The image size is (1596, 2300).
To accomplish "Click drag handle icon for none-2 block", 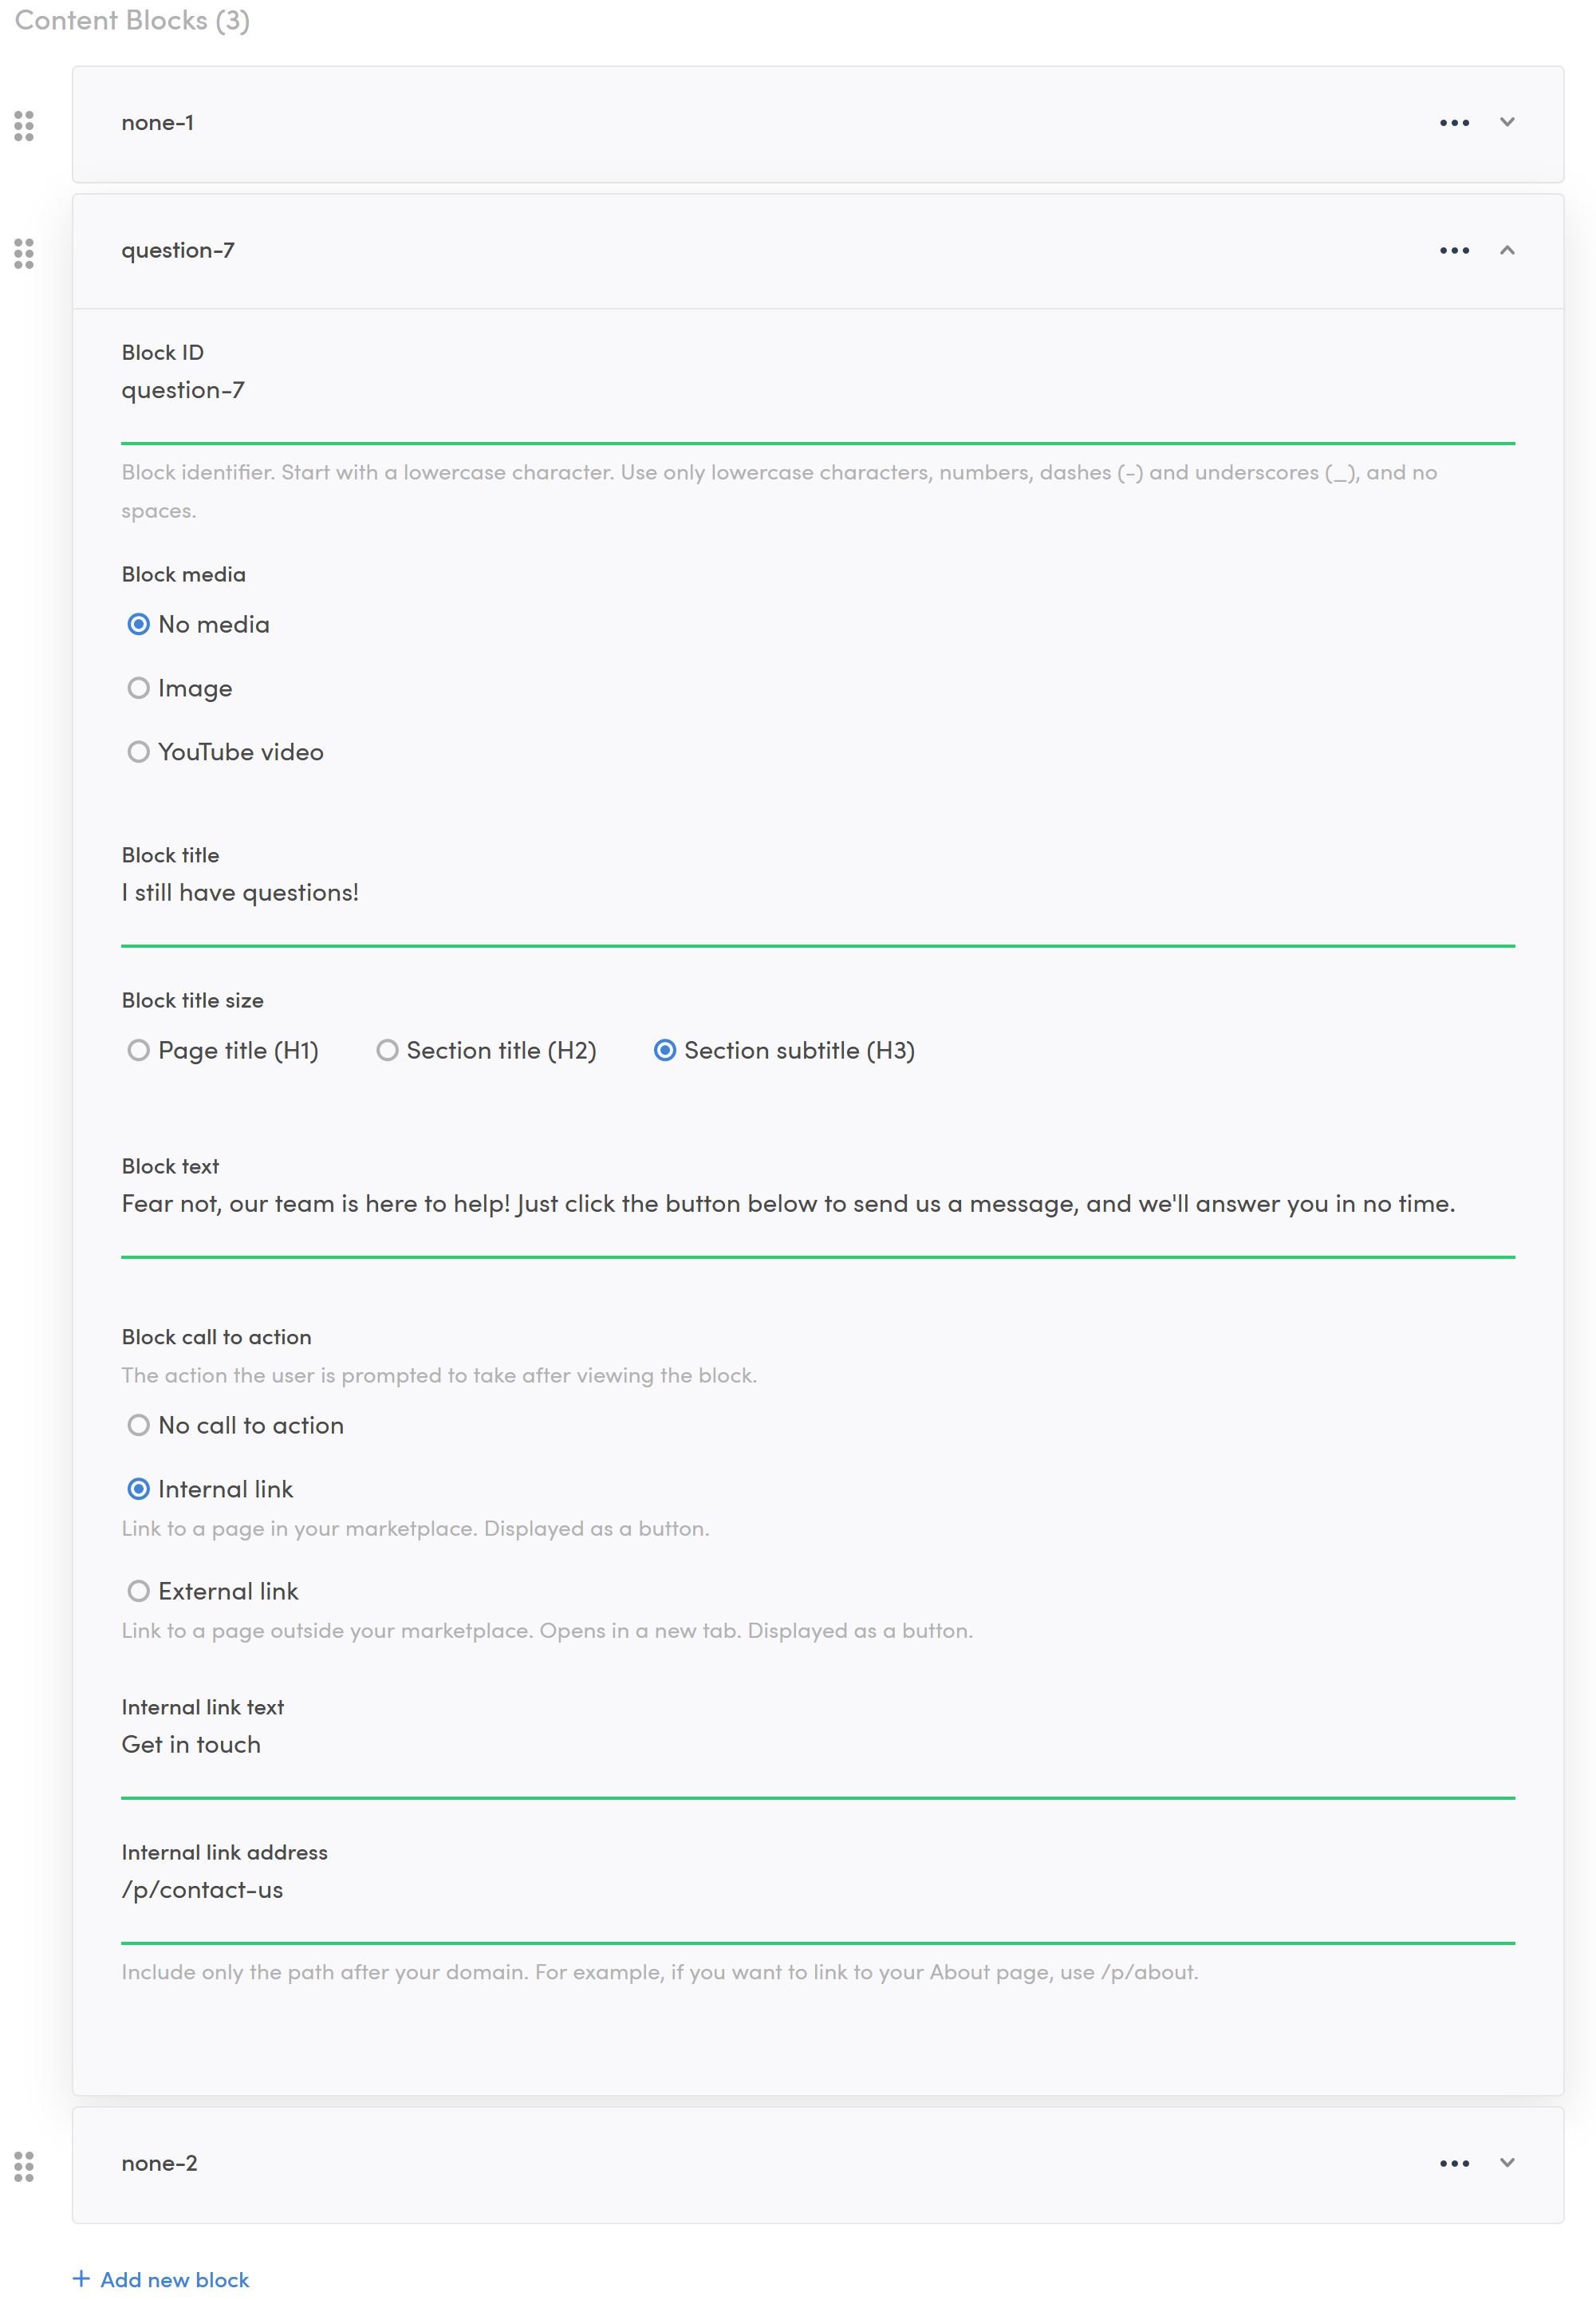I will 24,2167.
